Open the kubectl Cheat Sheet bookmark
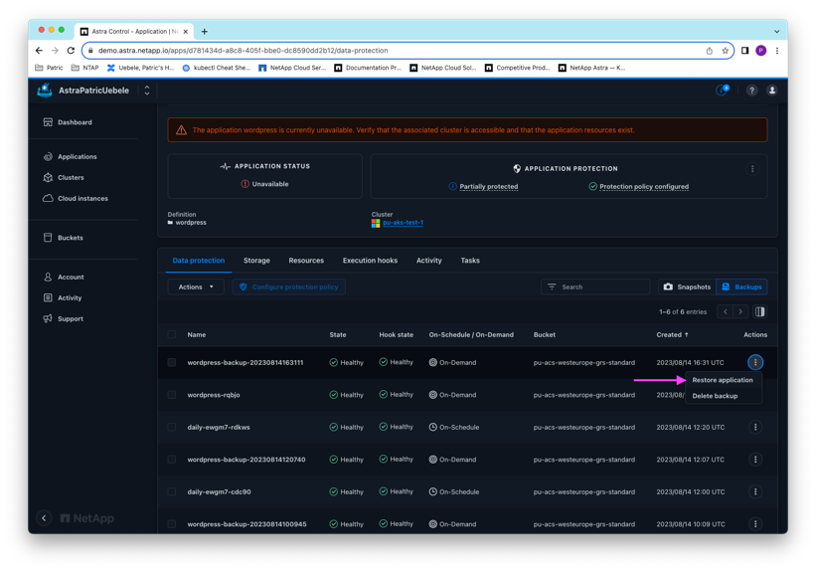816x571 pixels. point(216,68)
